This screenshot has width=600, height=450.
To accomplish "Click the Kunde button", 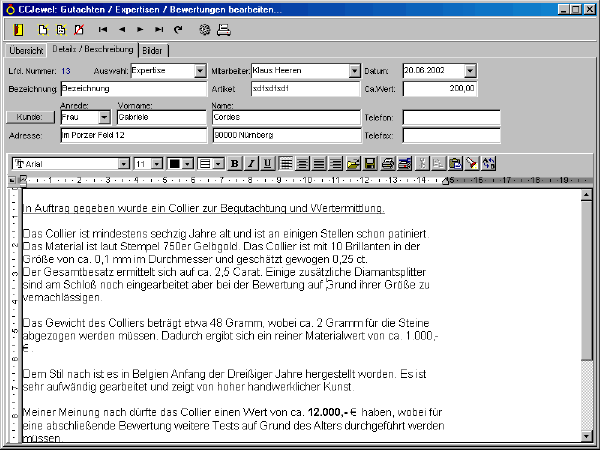I will coord(30,117).
